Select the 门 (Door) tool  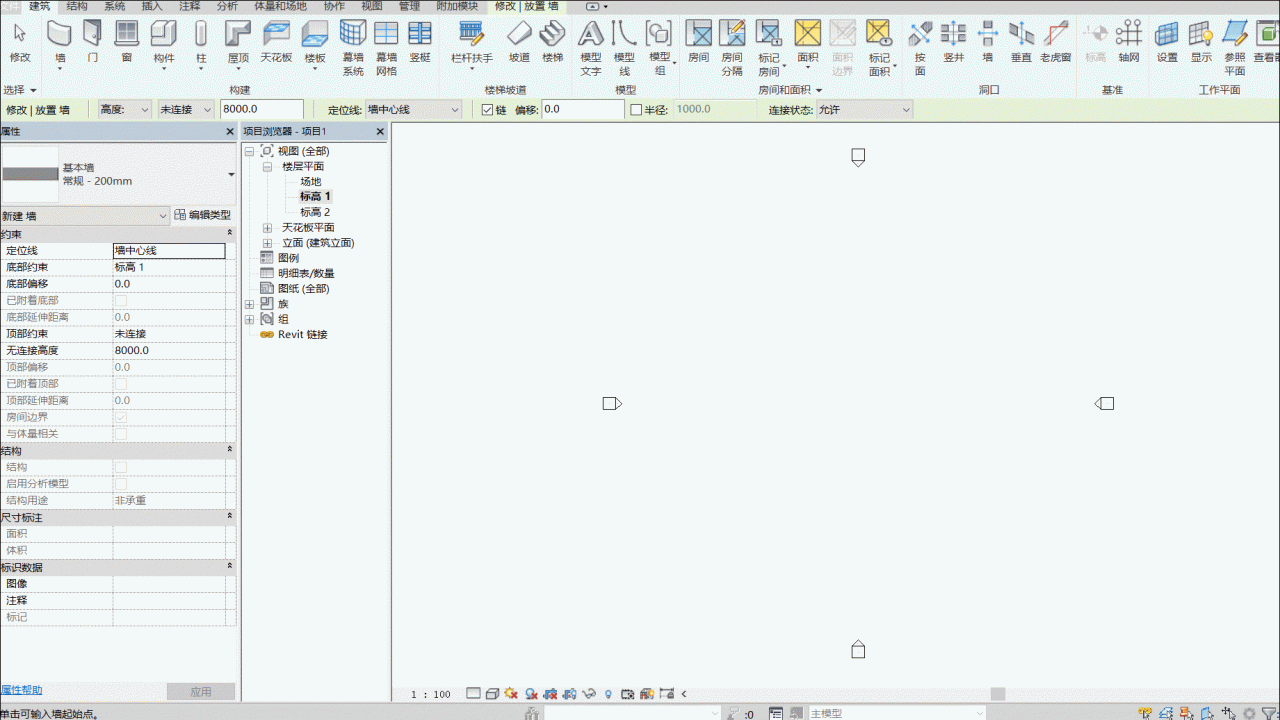tap(93, 42)
